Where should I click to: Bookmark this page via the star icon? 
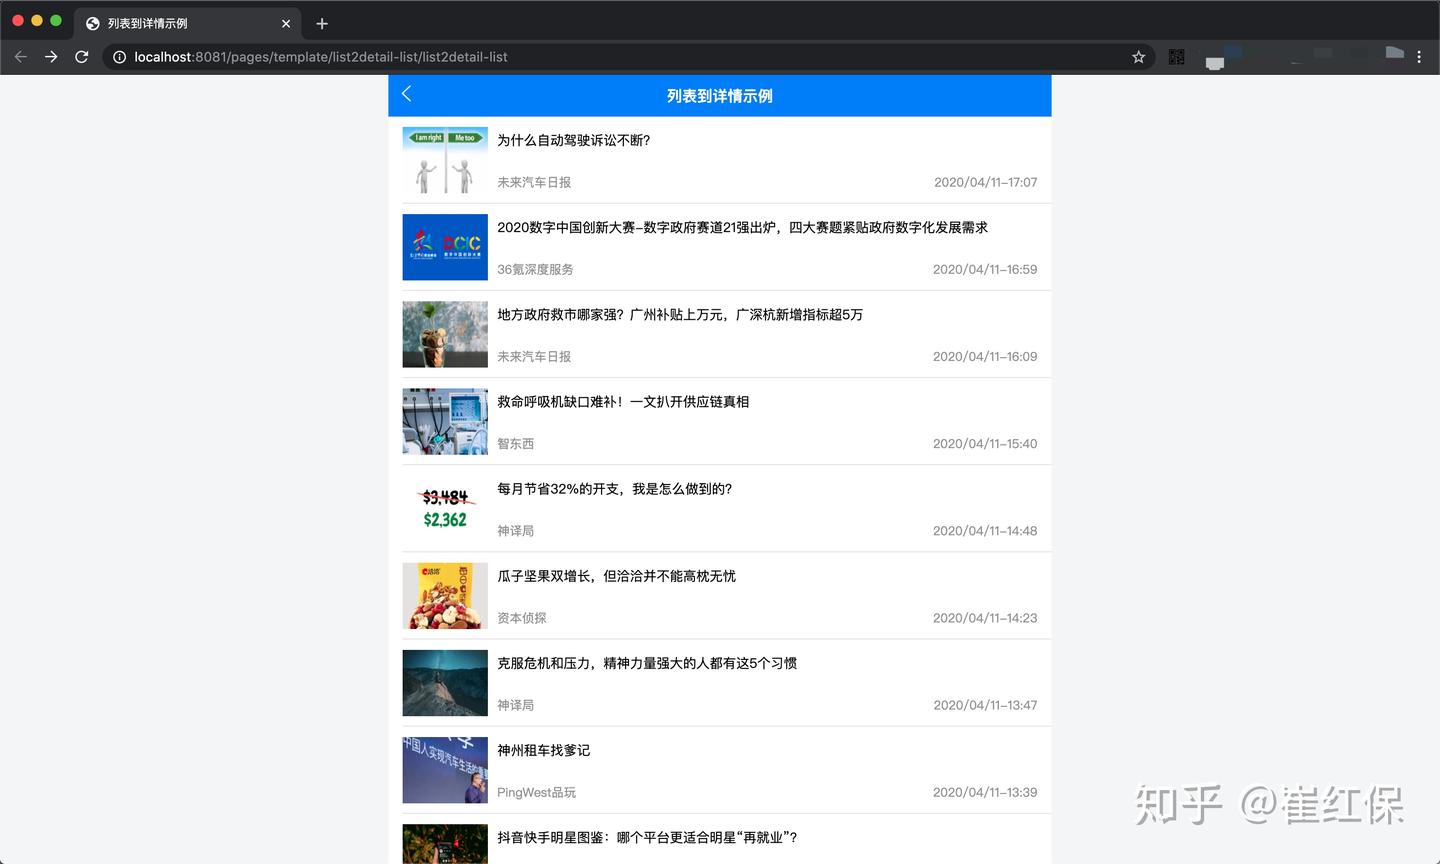coord(1138,57)
